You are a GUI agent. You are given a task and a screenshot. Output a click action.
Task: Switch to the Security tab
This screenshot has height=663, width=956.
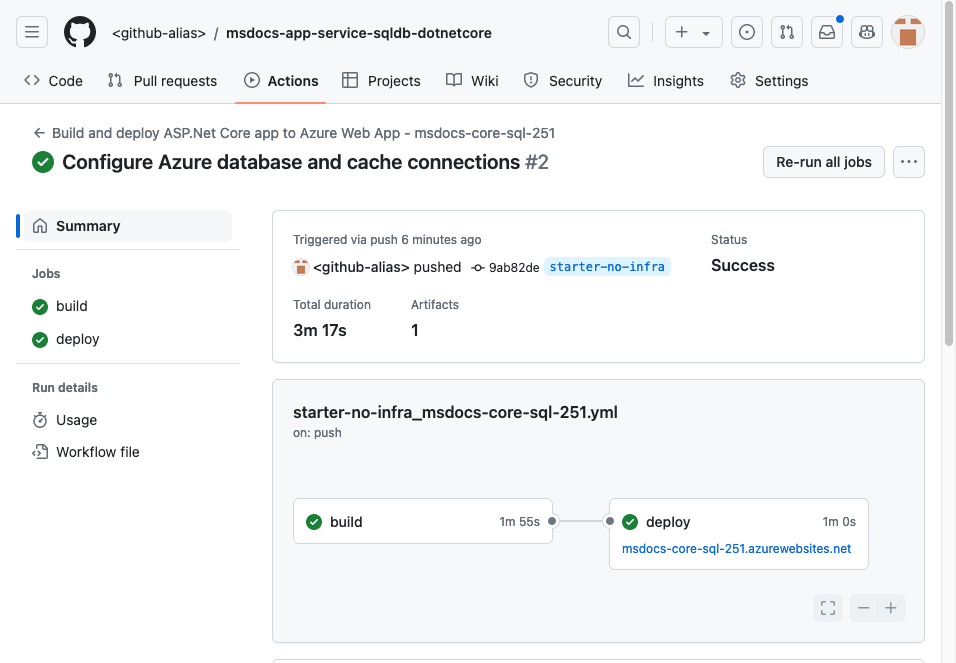pyautogui.click(x=563, y=81)
